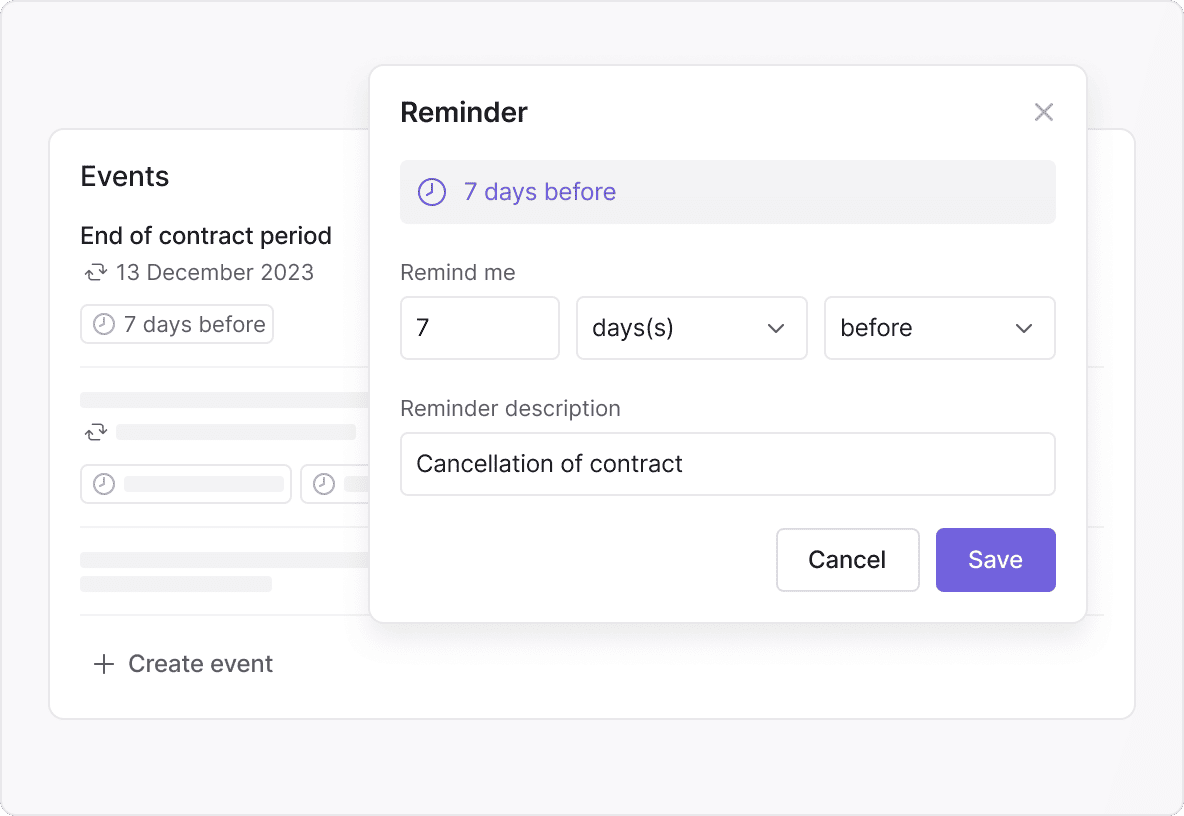Click the purple 7 days before banner text

tap(540, 192)
